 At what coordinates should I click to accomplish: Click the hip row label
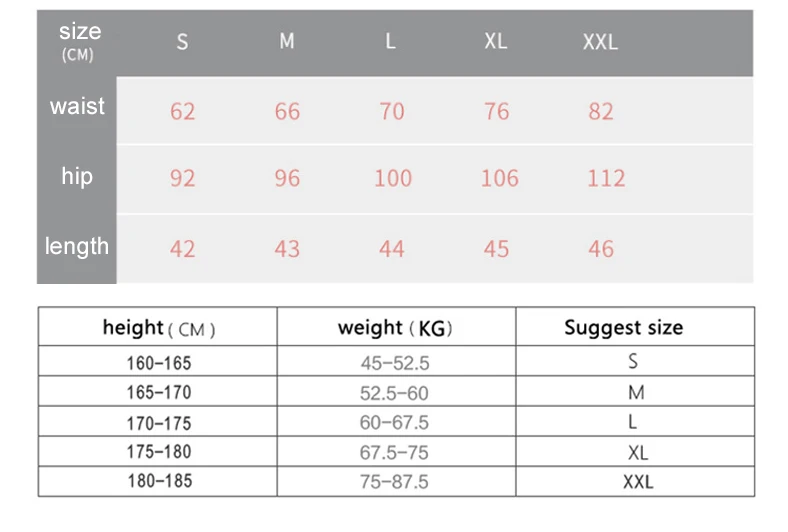(x=77, y=176)
